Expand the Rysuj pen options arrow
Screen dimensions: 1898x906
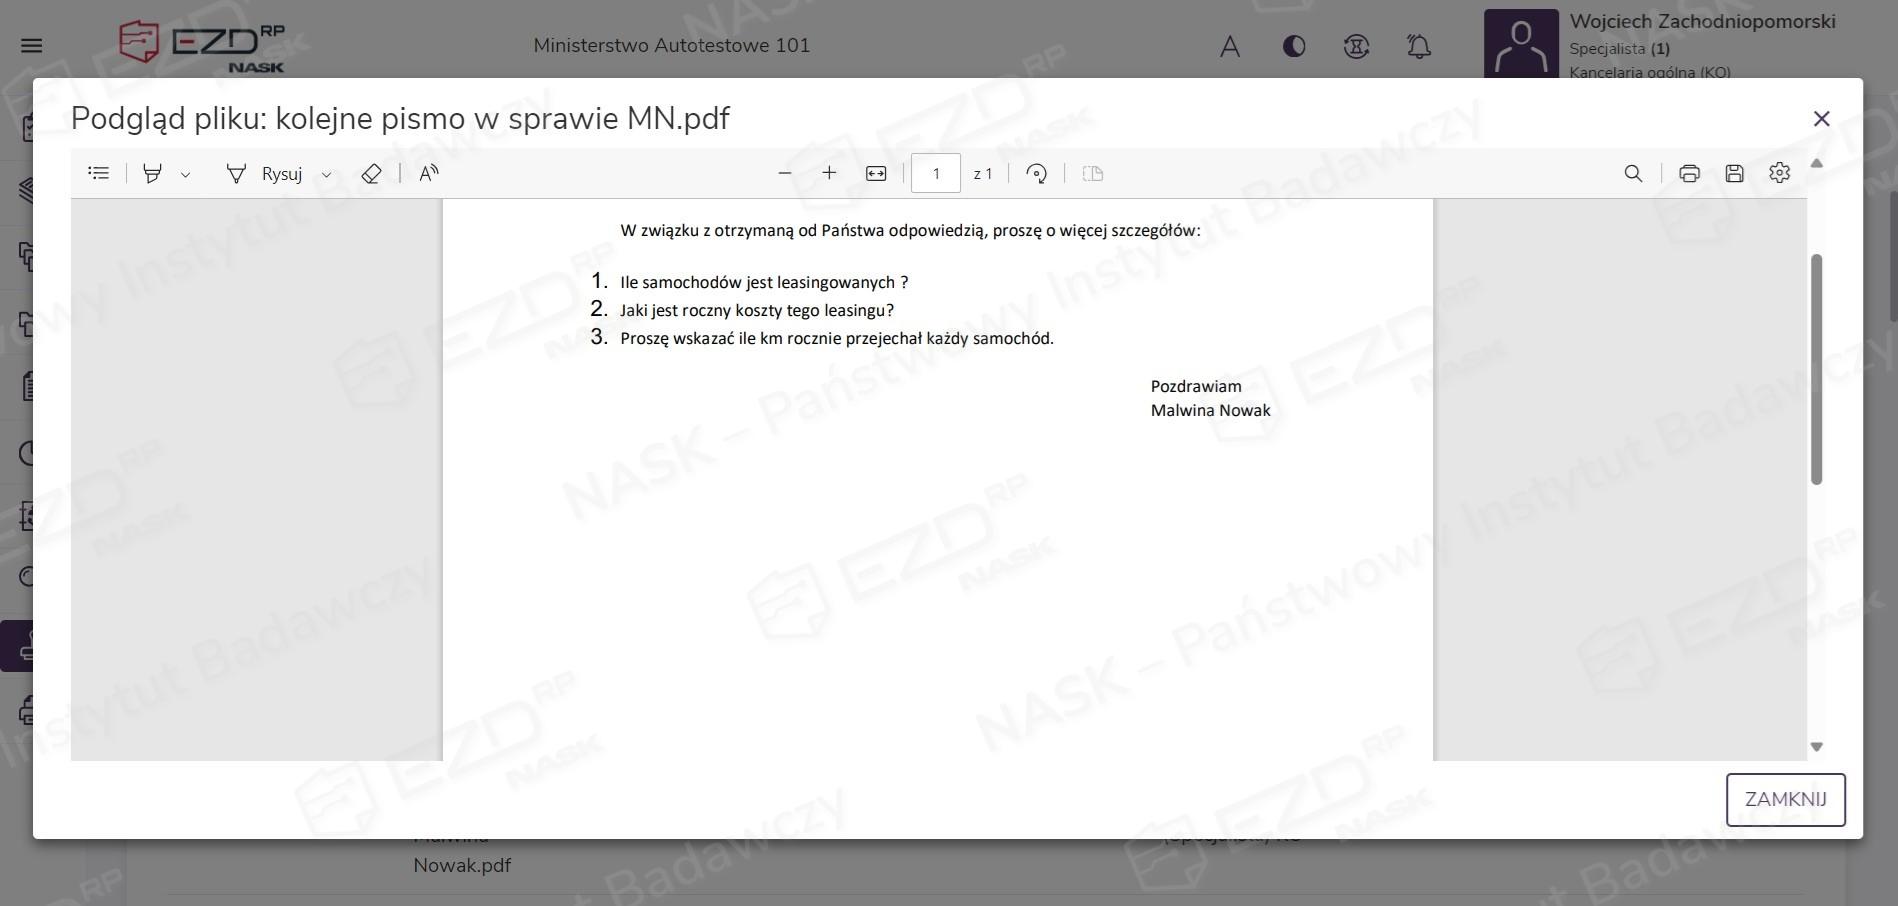(326, 174)
